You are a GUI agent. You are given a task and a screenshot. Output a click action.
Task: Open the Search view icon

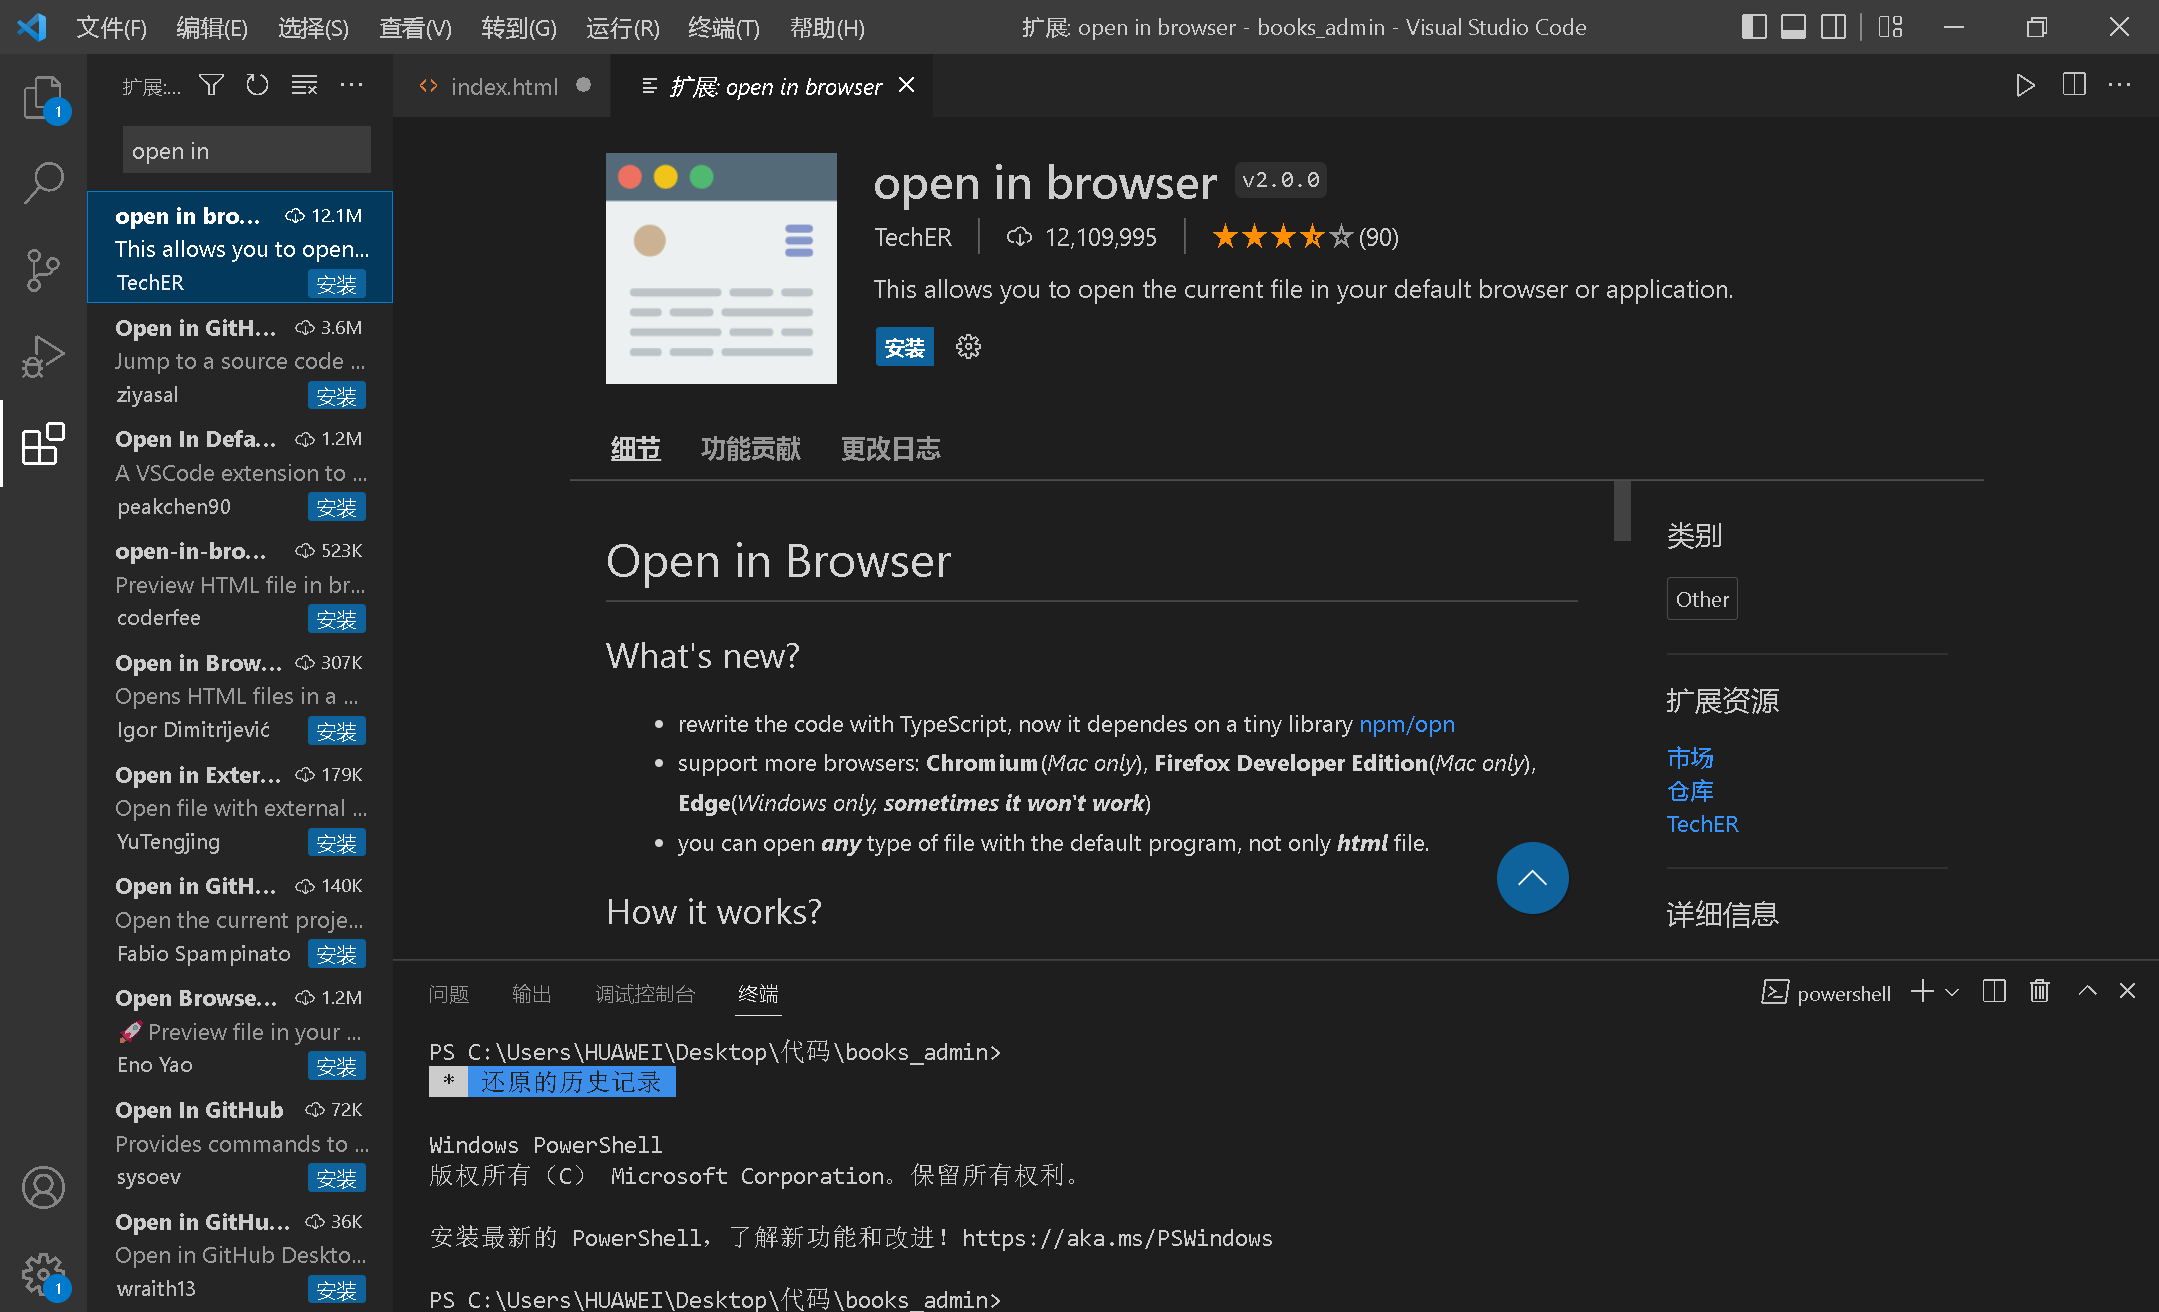[43, 183]
